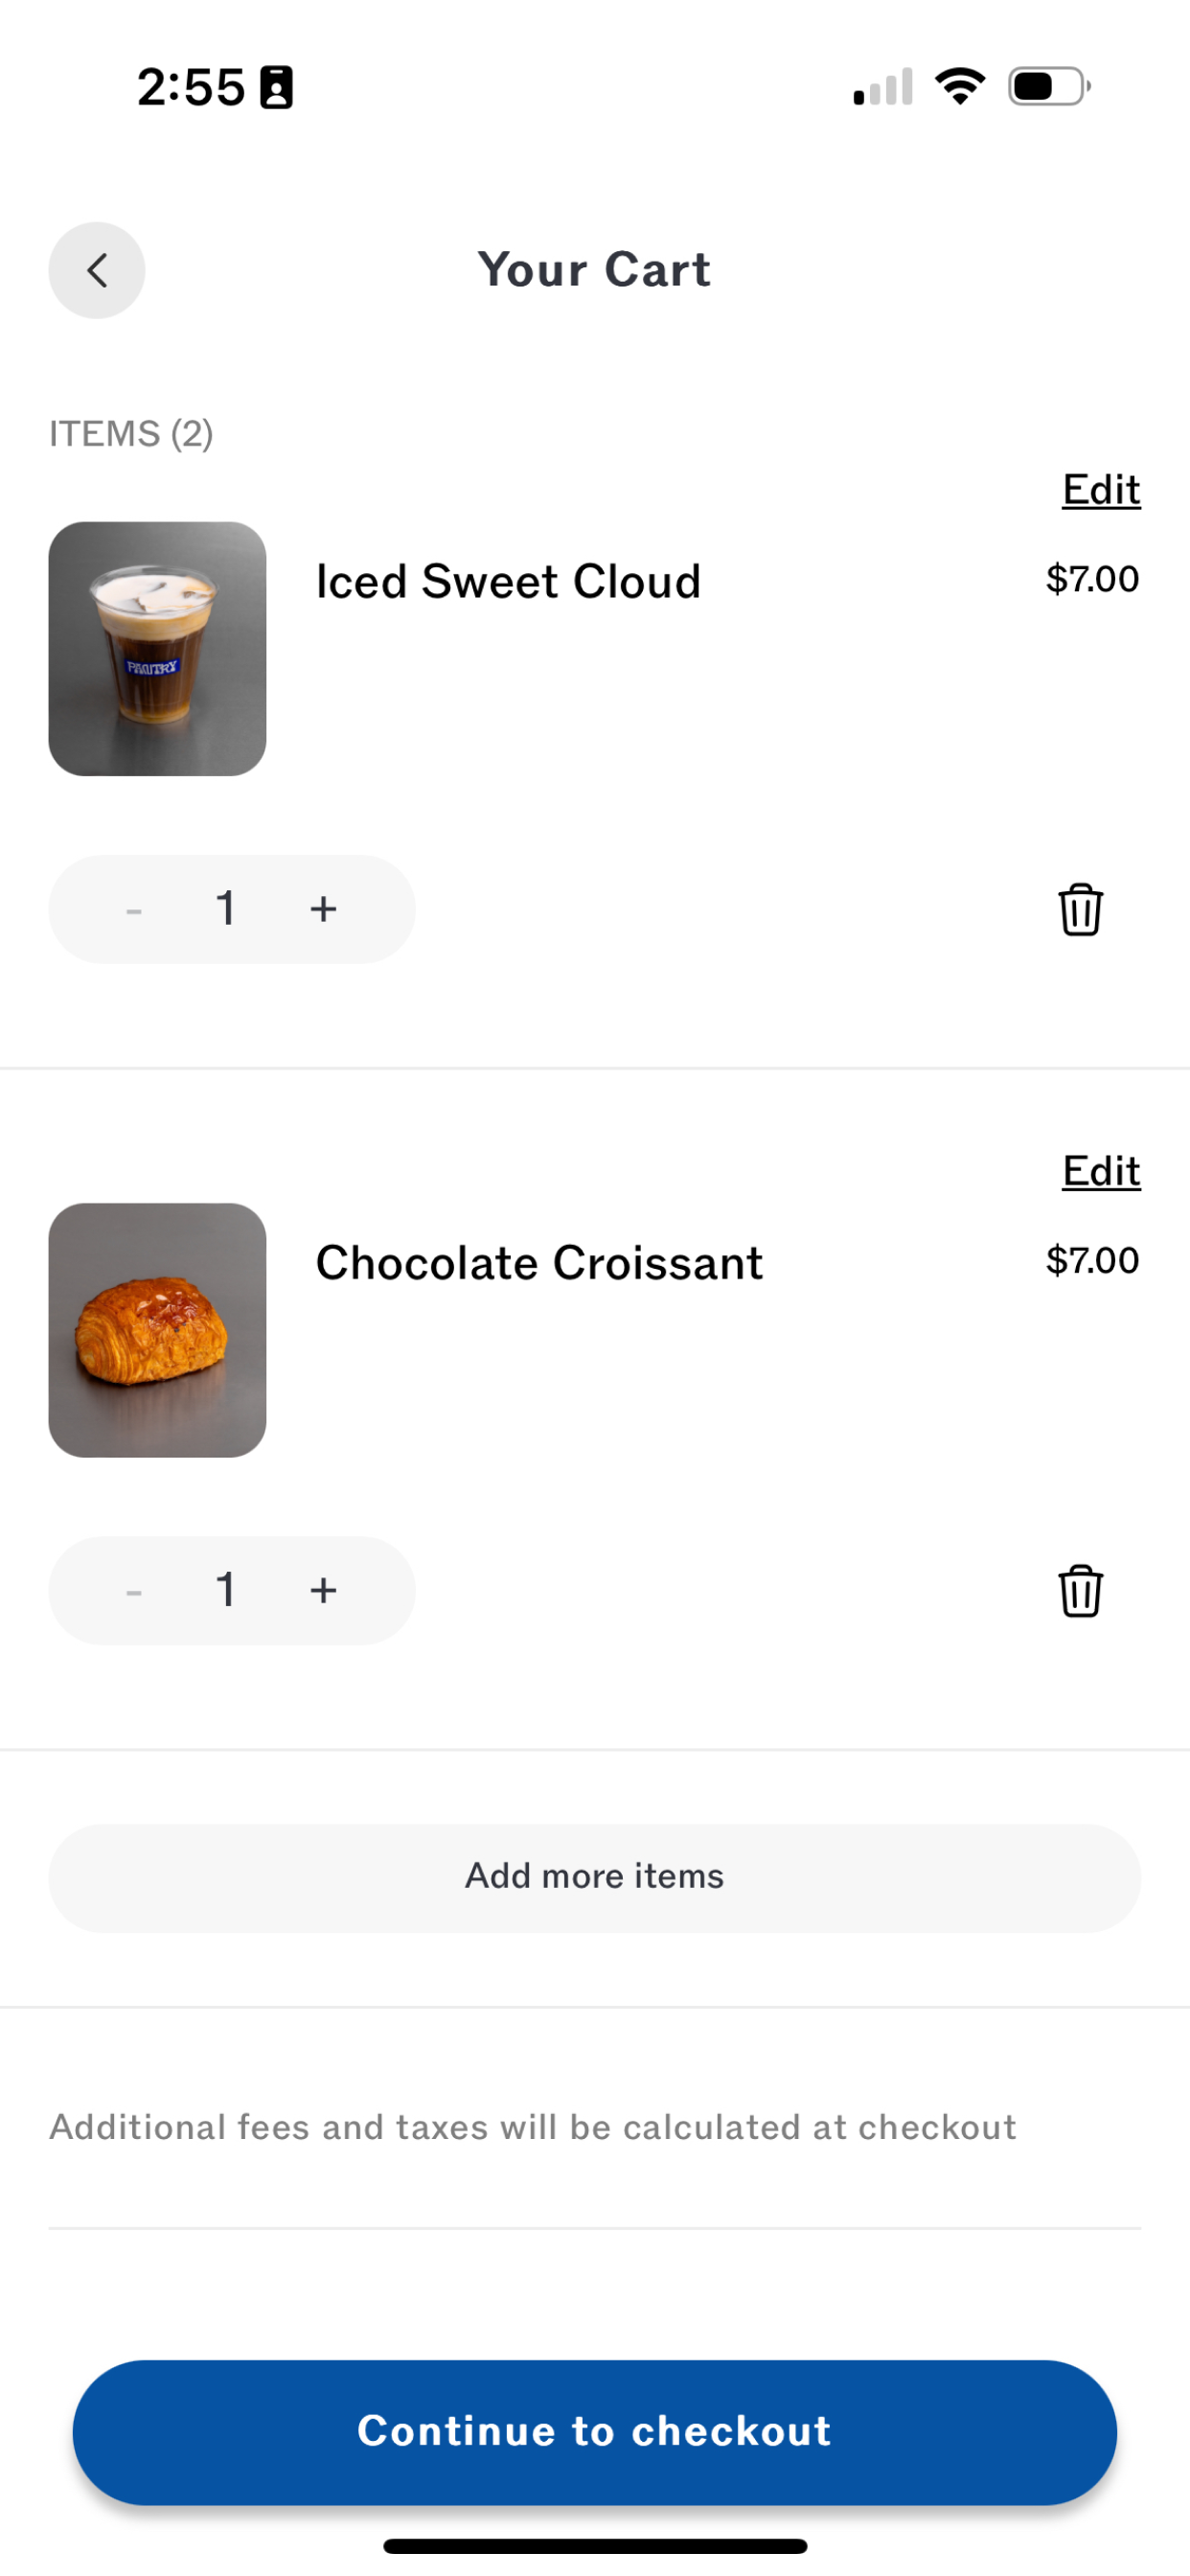This screenshot has width=1190, height=2576.
Task: Tap the contact card icon beside the time
Action: click(276, 88)
